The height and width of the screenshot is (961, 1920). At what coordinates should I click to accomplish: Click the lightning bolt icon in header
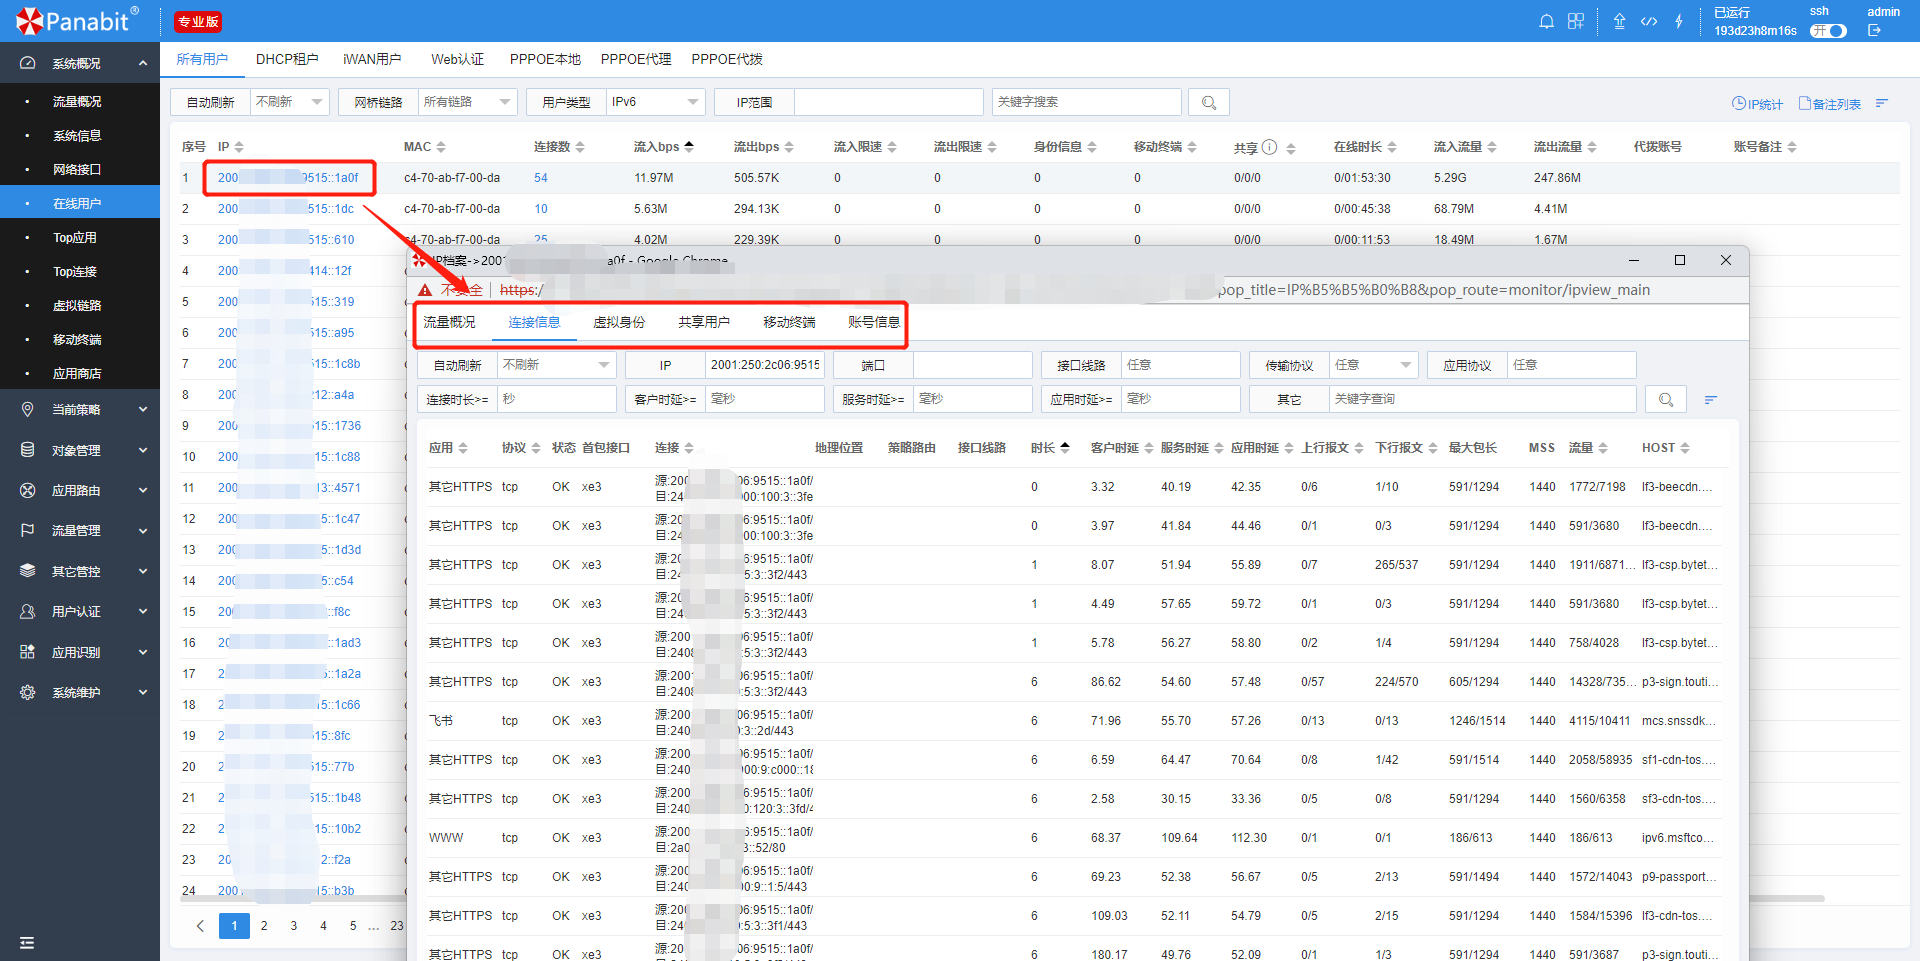(x=1679, y=21)
